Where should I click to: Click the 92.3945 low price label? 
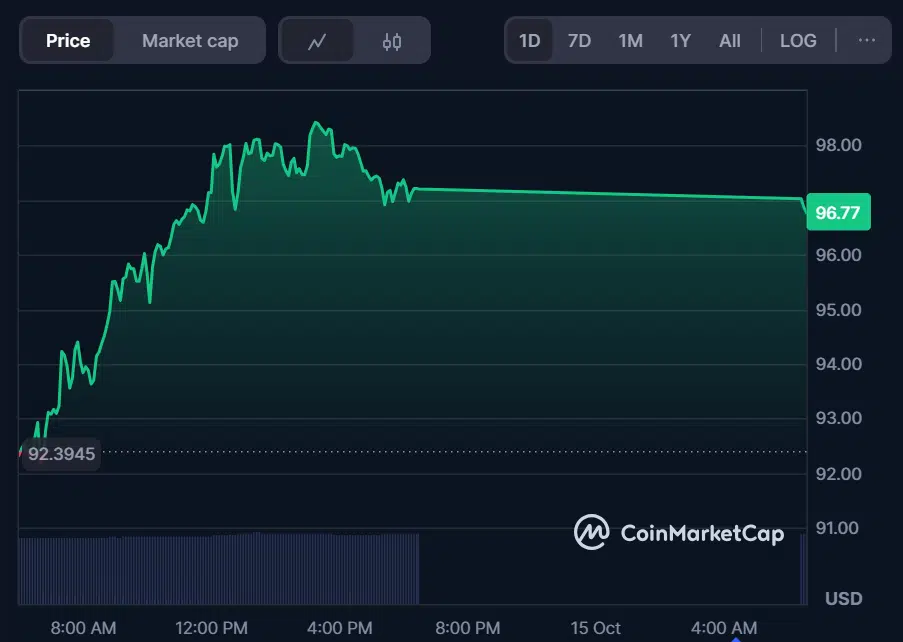point(61,454)
